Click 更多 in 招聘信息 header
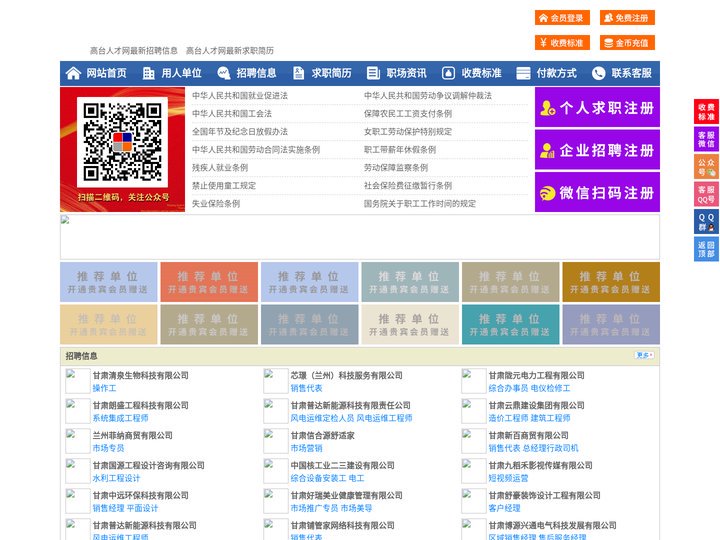 (x=644, y=355)
